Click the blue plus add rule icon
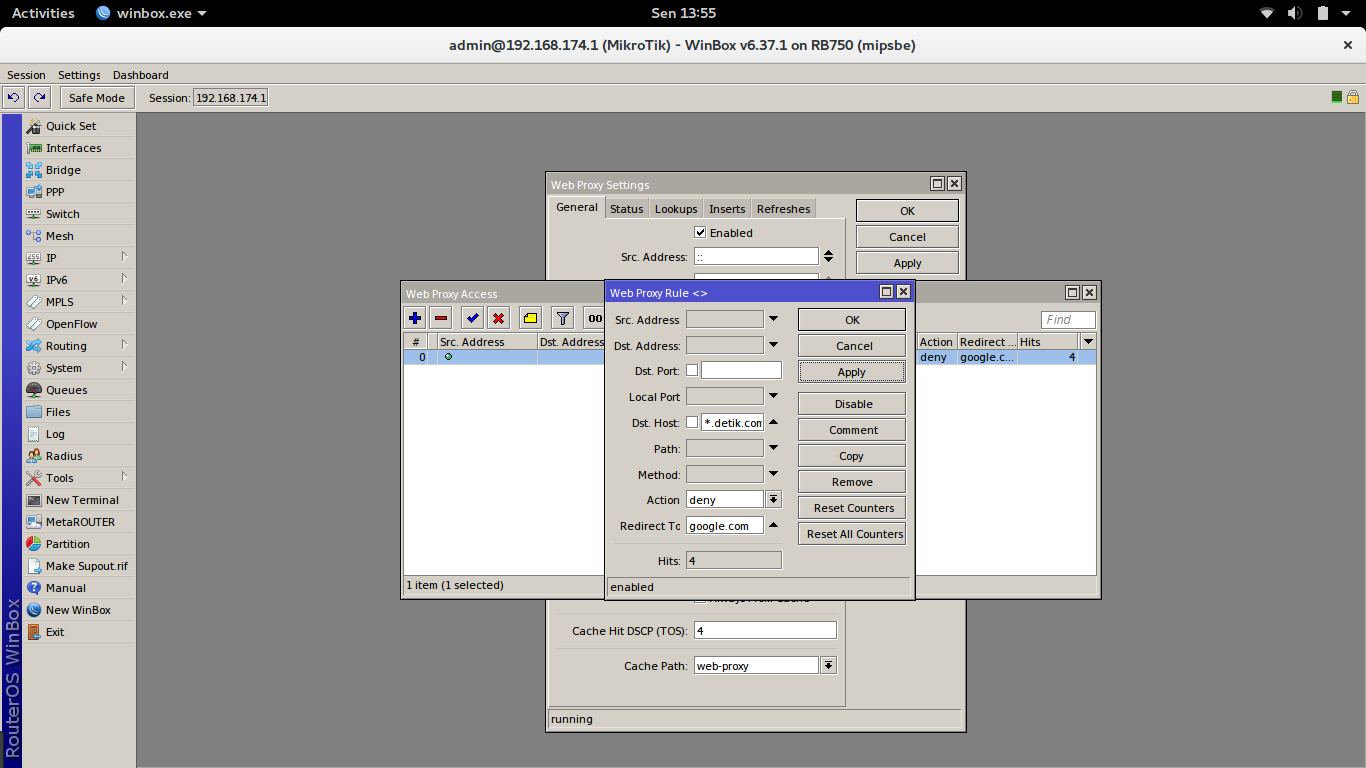Screen dimensions: 1366x768 click(x=415, y=318)
